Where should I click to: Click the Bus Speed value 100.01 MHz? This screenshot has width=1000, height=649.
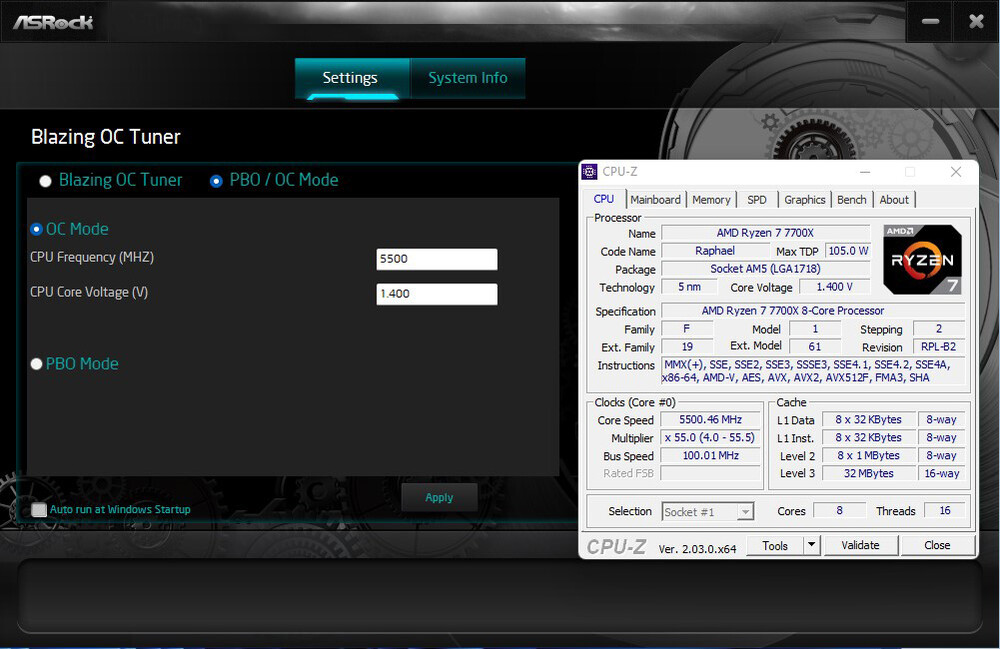coord(710,455)
